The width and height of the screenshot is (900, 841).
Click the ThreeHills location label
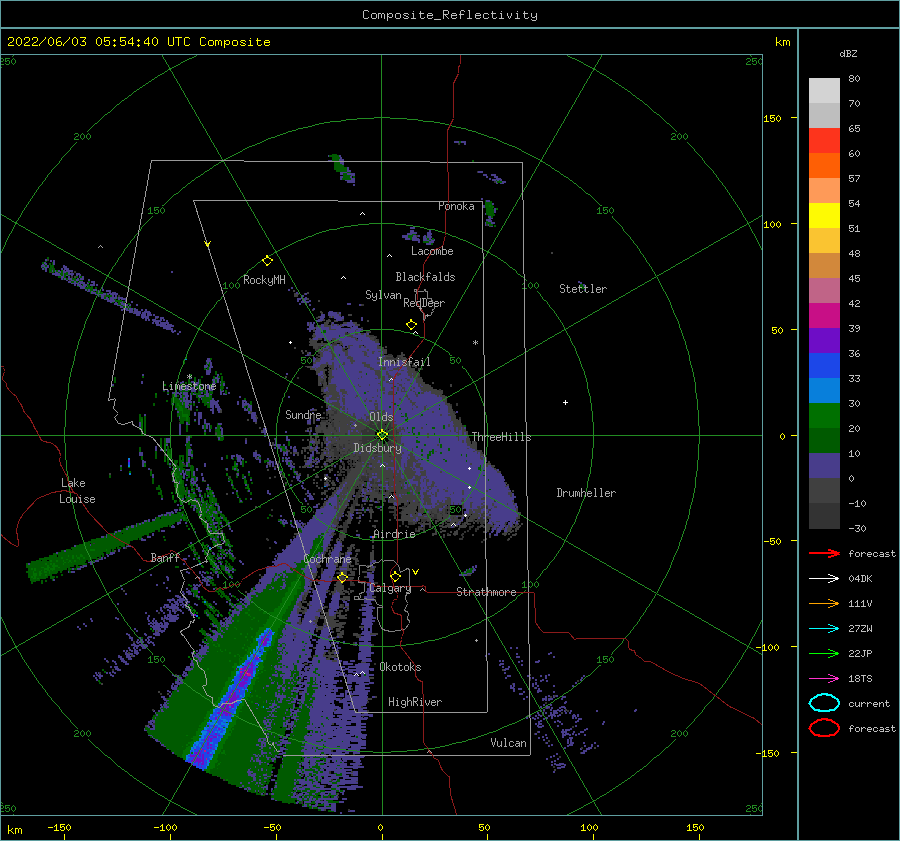501,437
